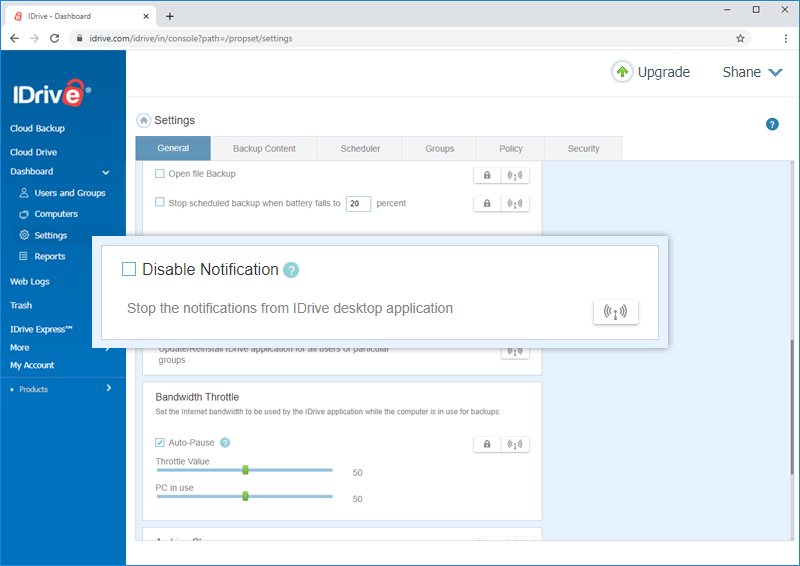Click the Upgrade link
Viewport: 800px width, 566px height.
664,72
